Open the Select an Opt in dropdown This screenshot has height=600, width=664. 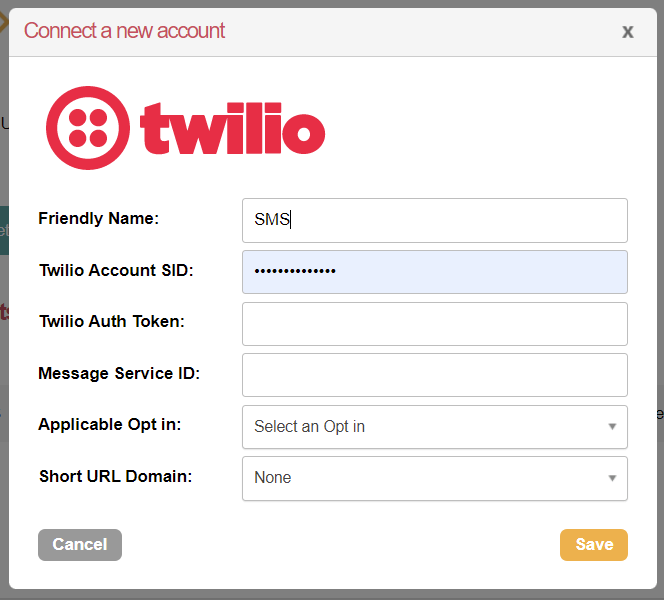(x=434, y=427)
